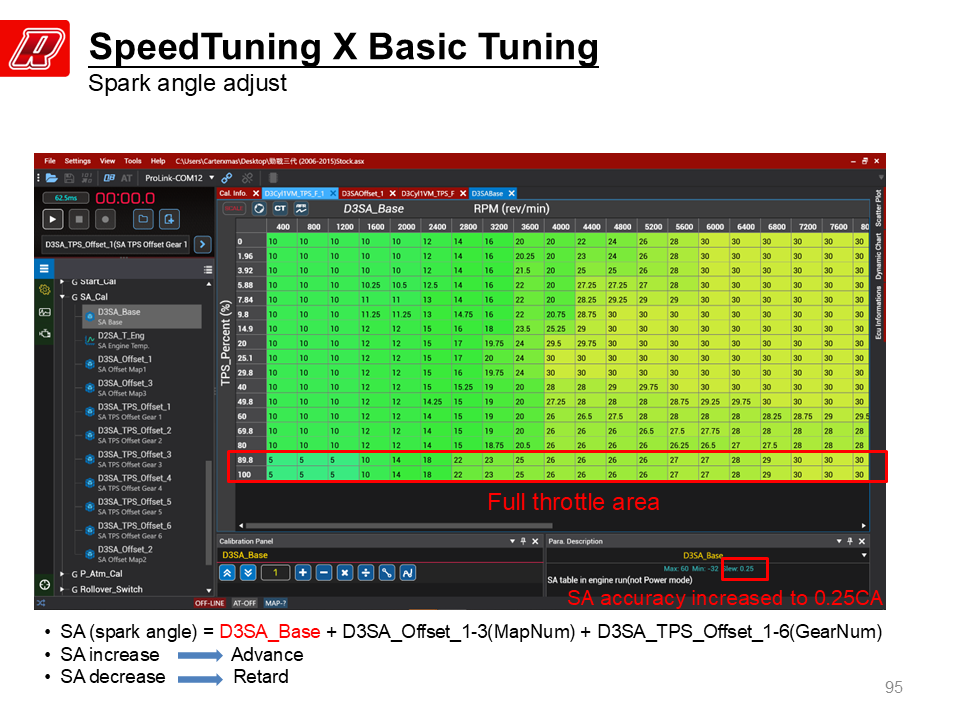
Task: Click the curve smoothing icon in Calibration Panel
Action: tap(408, 573)
